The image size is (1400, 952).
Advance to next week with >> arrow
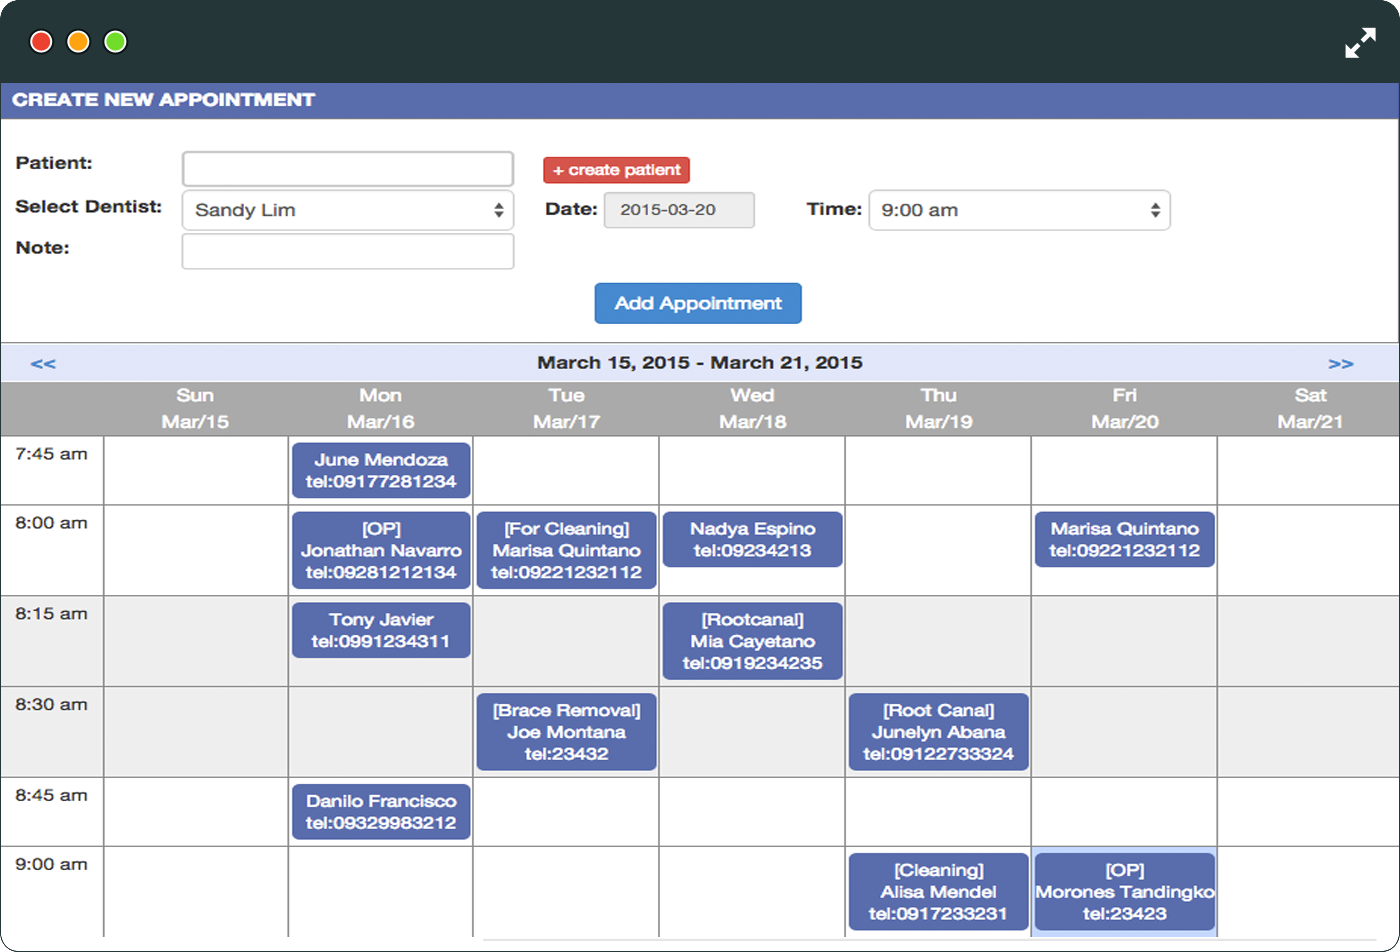1341,363
